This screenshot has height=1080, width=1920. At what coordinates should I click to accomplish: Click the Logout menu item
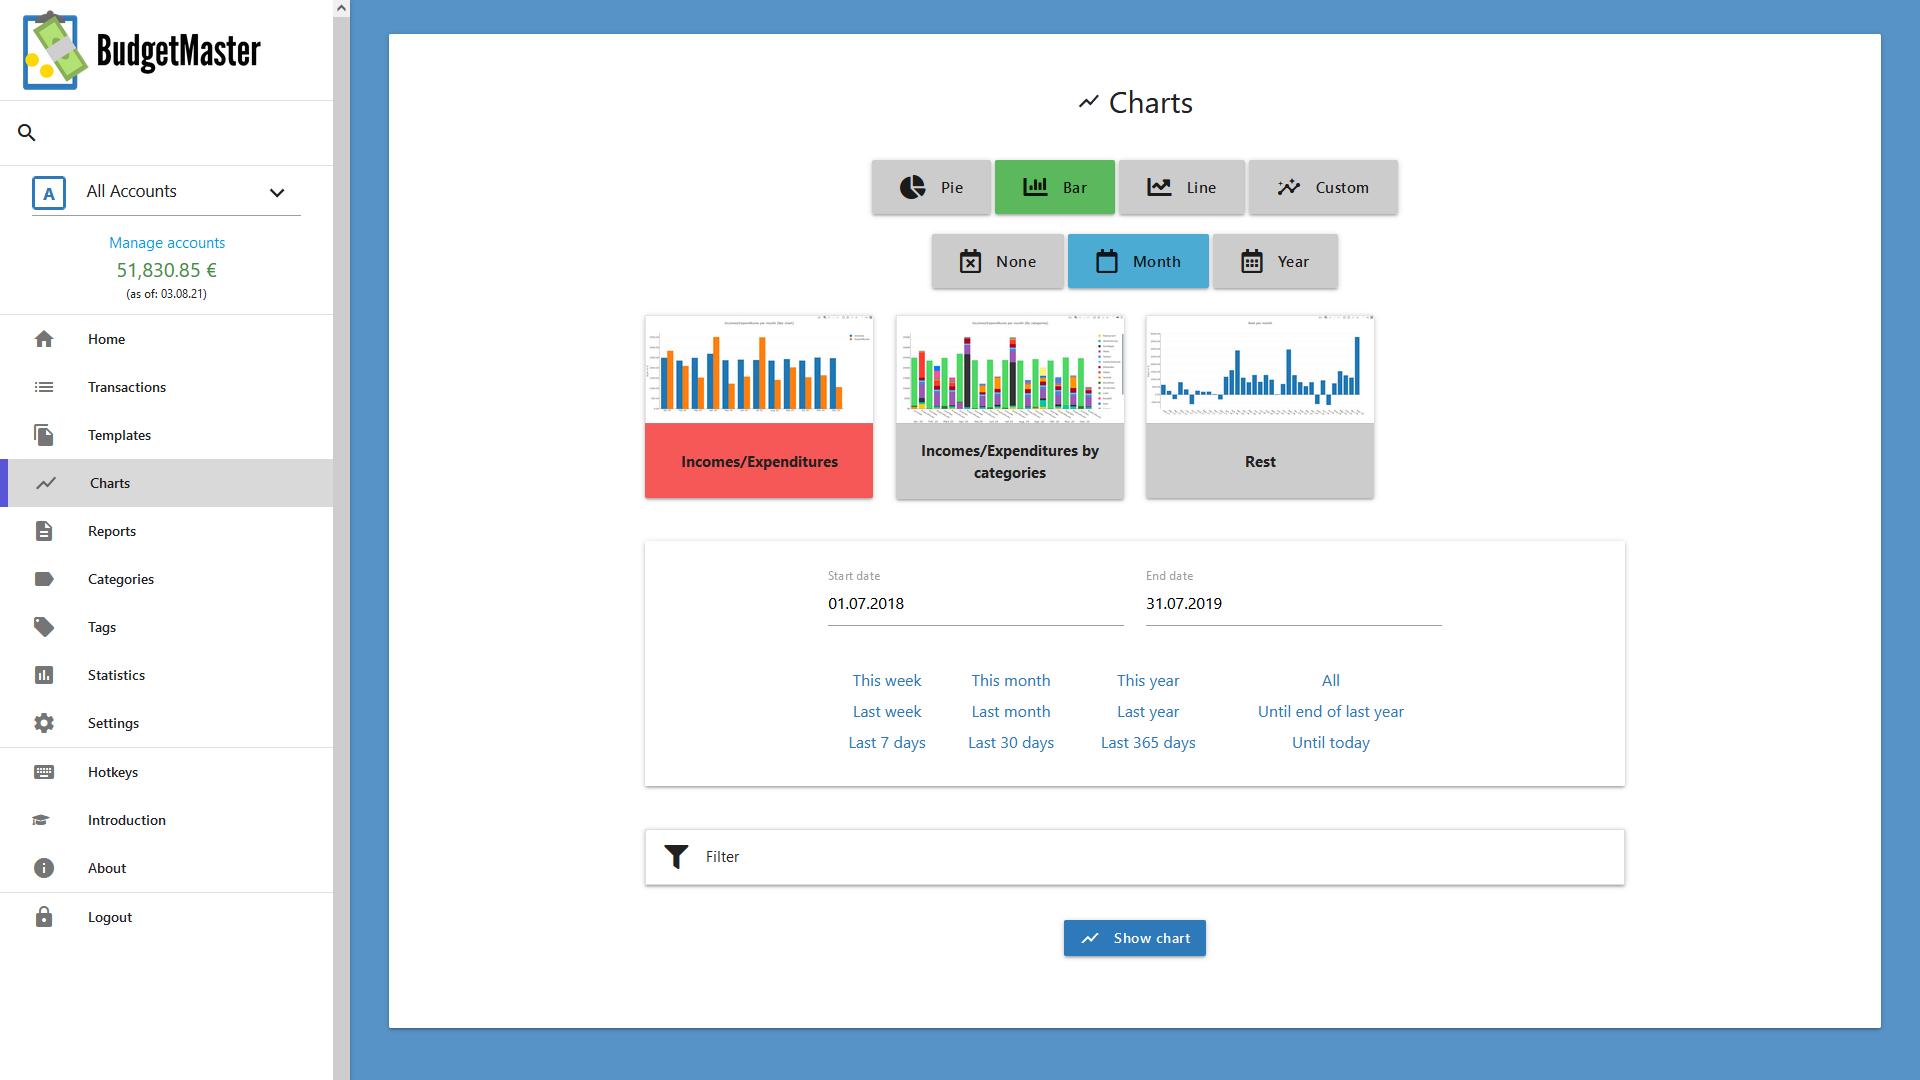[x=167, y=917]
